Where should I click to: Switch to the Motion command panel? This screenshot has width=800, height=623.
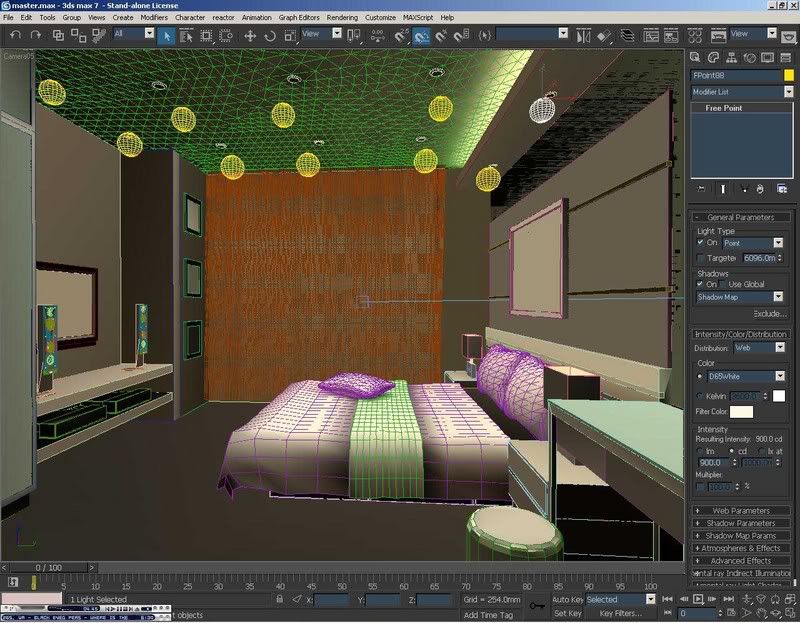[749, 57]
